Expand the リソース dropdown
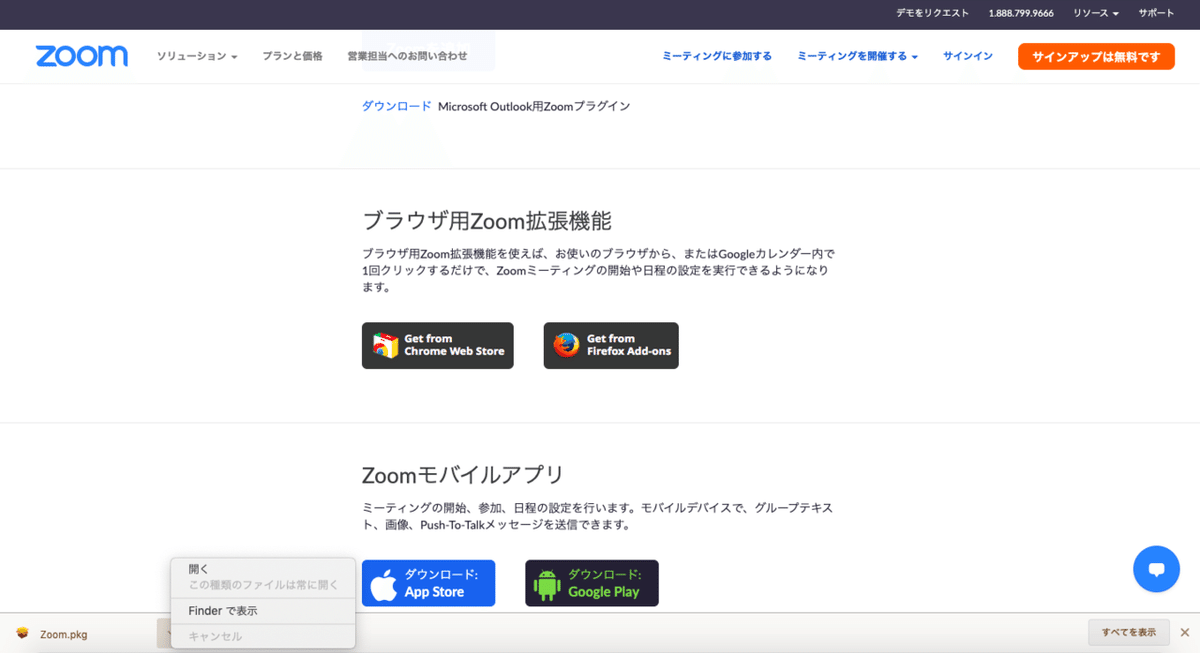Image resolution: width=1200 pixels, height=653 pixels. (x=1095, y=14)
